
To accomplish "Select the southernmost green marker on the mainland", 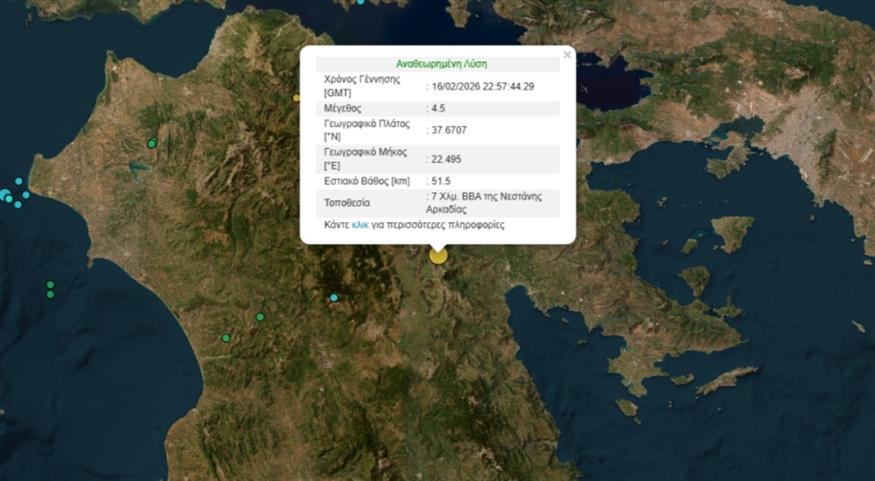I will (x=226, y=338).
